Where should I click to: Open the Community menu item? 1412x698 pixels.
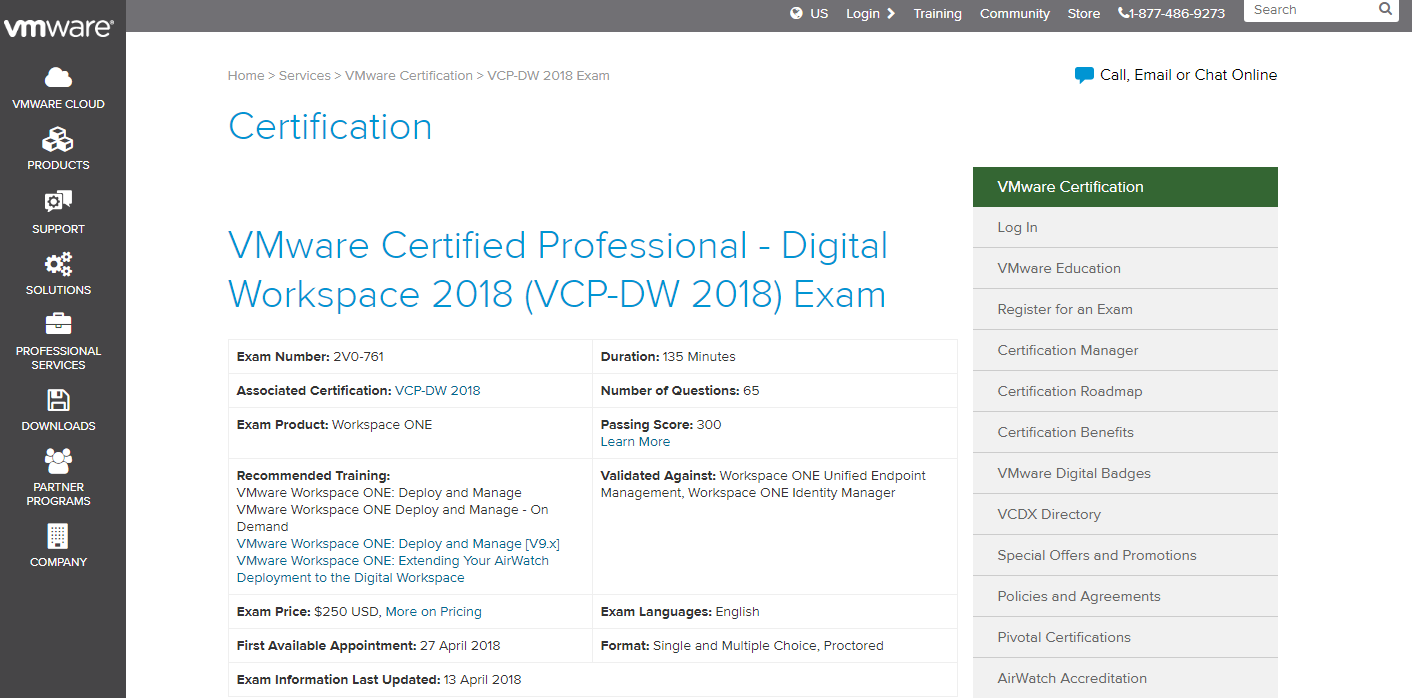pos(1015,14)
